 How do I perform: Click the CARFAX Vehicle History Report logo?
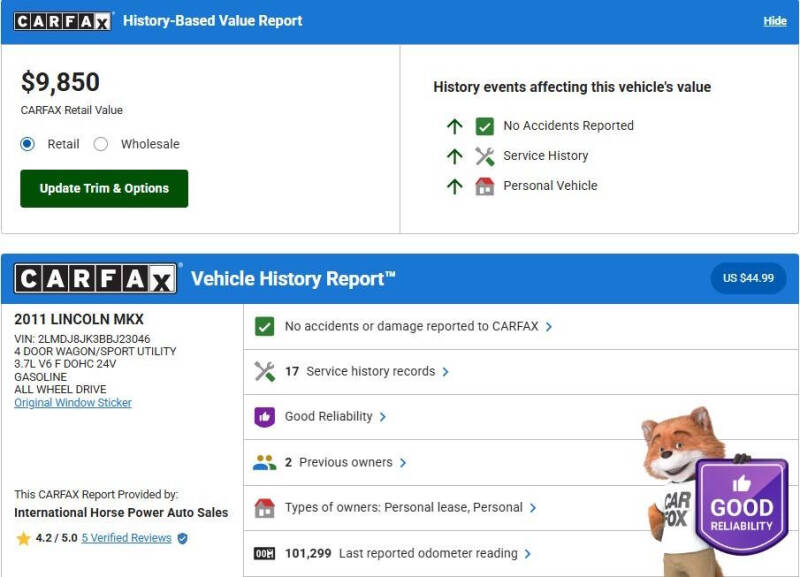pyautogui.click(x=96, y=279)
